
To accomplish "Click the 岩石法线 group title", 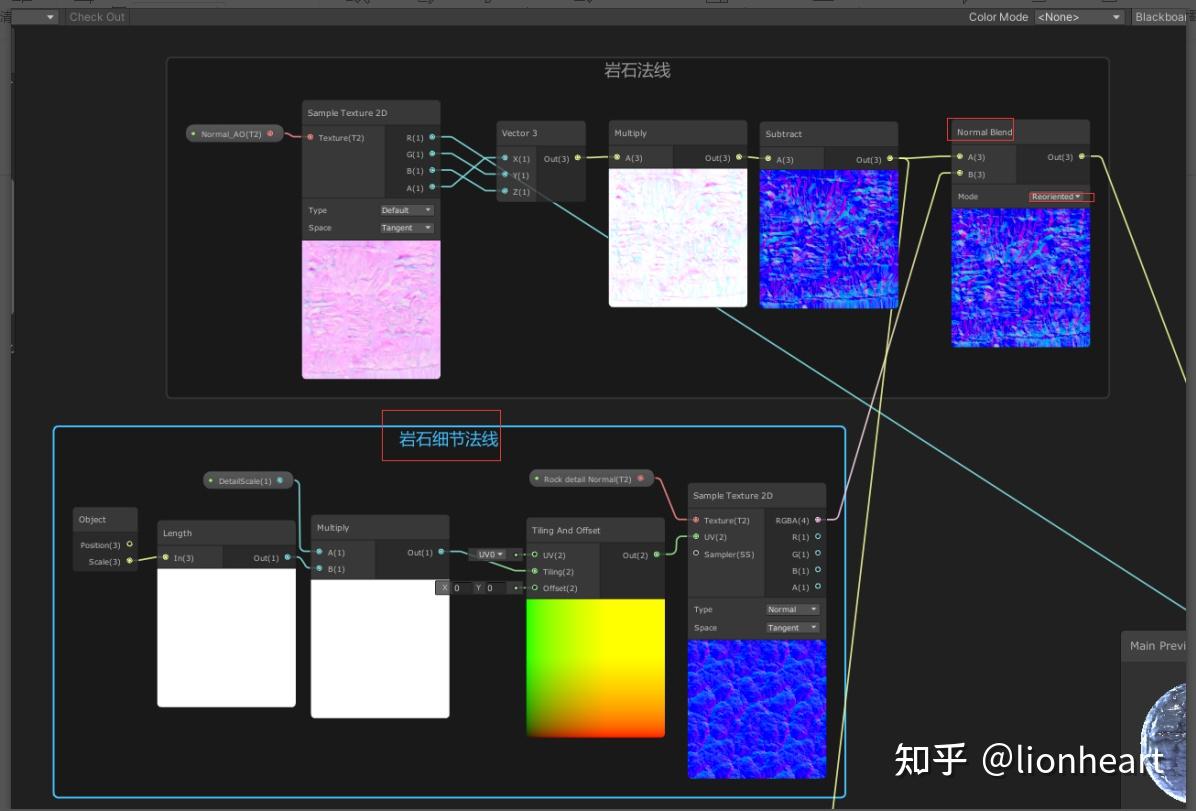I will click(637, 70).
